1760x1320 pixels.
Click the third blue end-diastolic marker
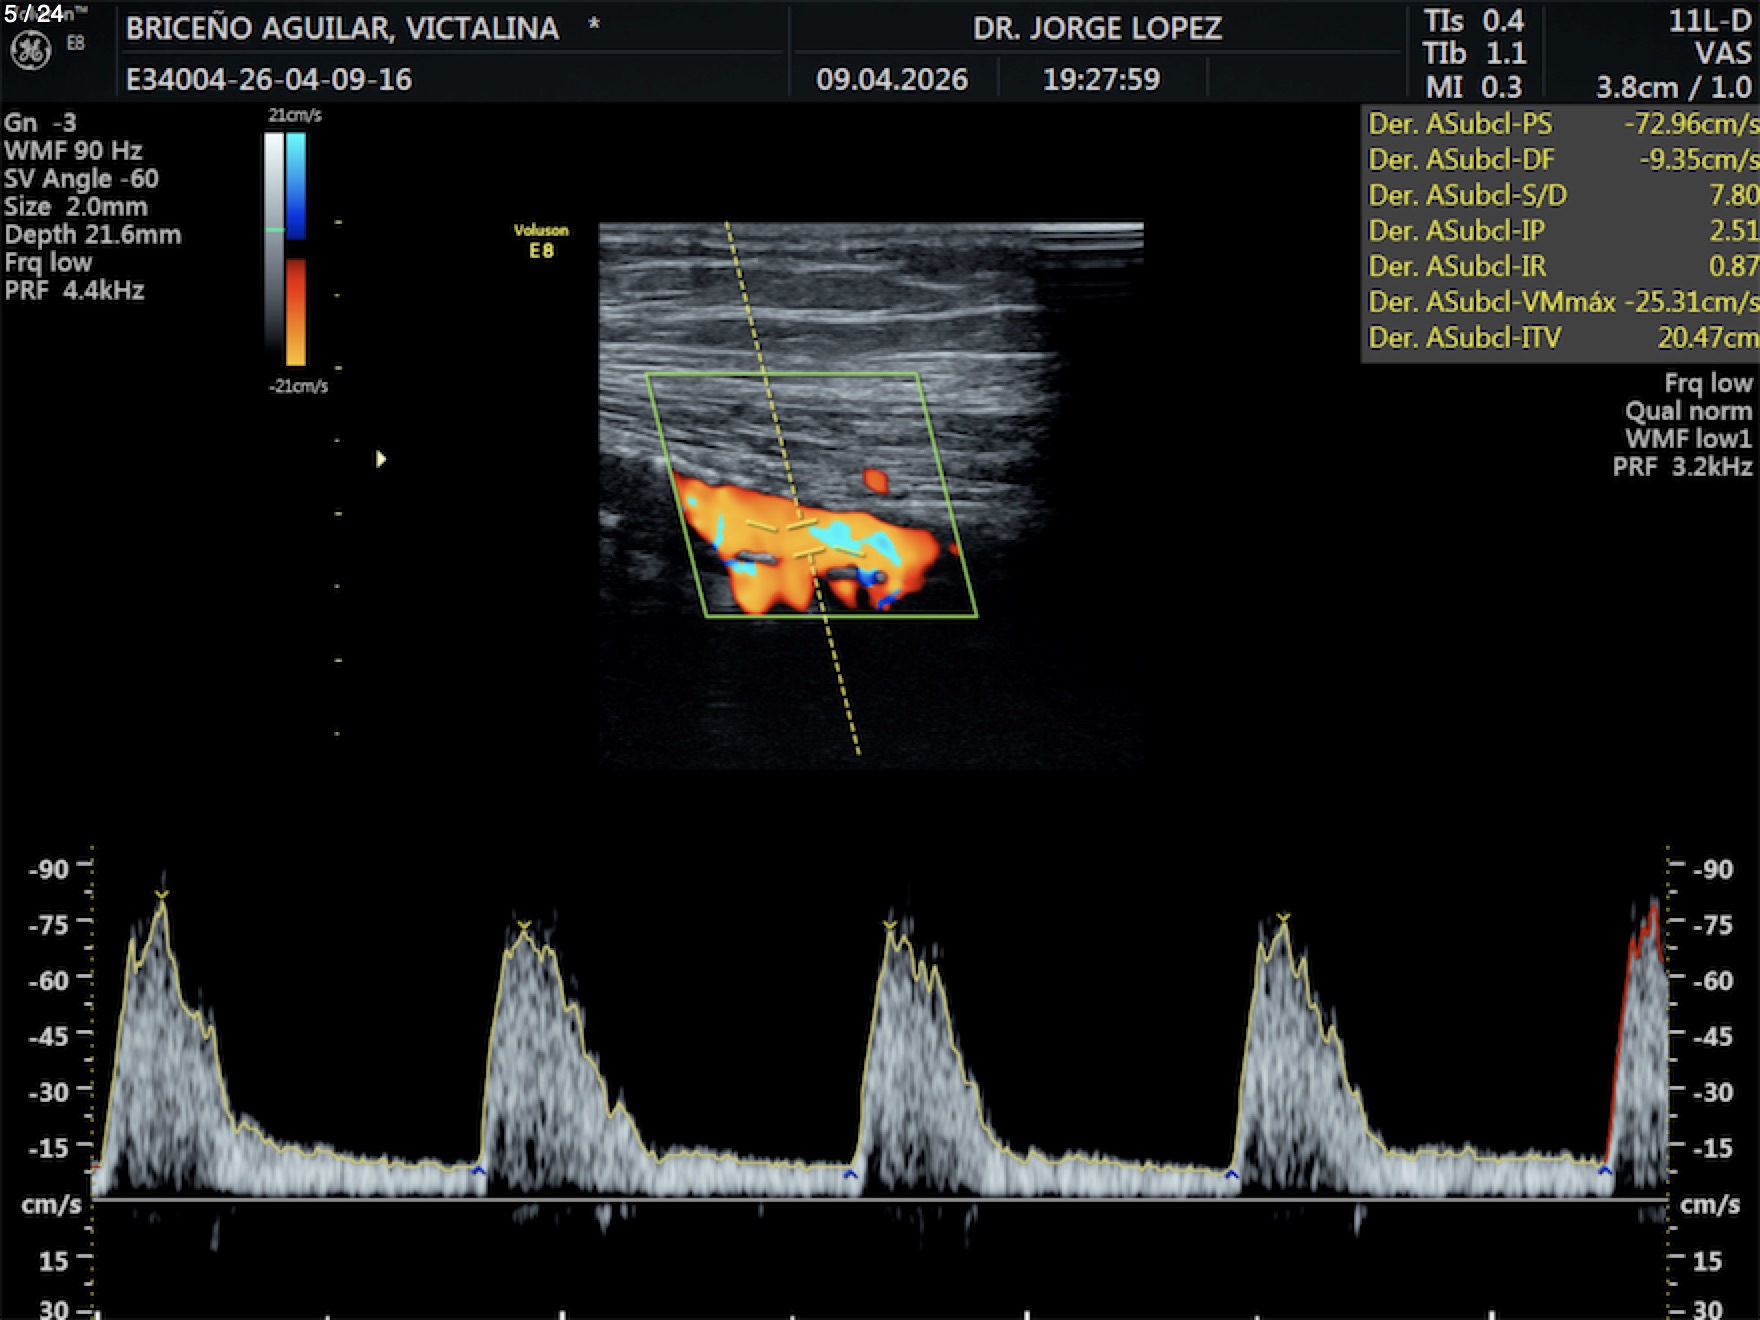(x=1231, y=1174)
